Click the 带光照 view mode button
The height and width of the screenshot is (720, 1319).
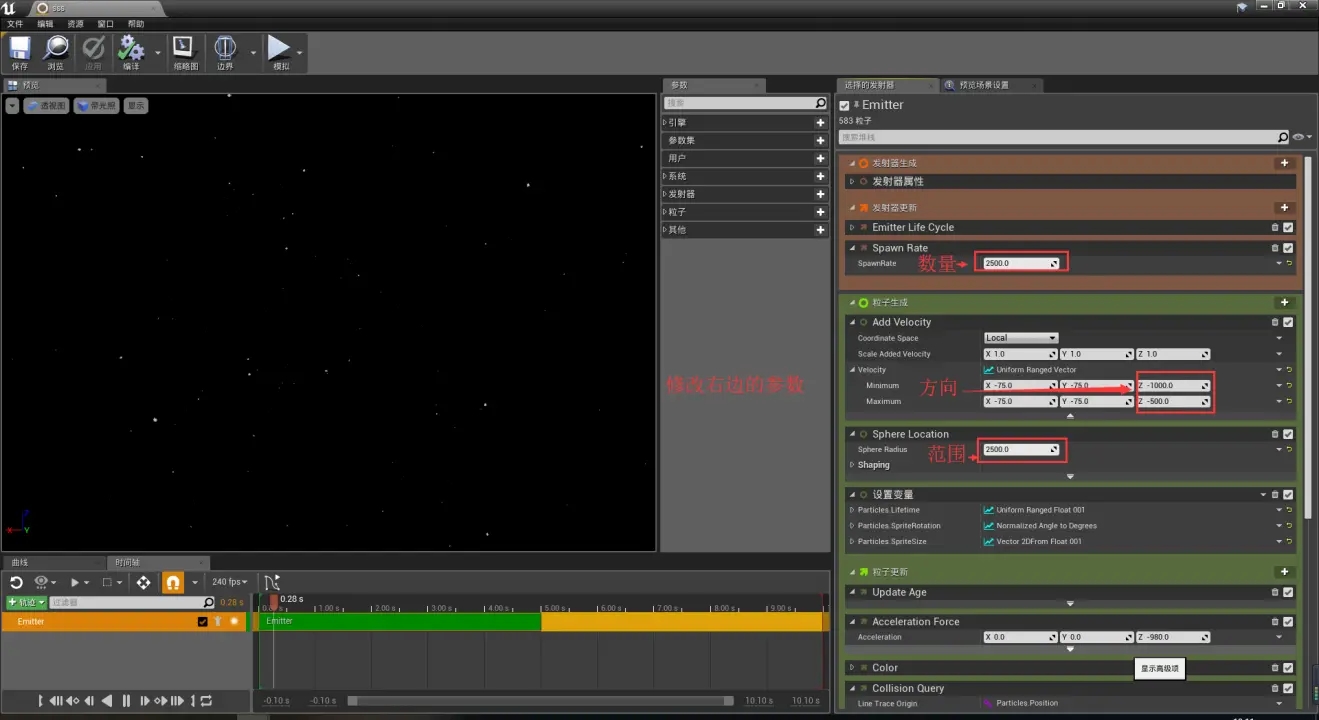(x=97, y=105)
